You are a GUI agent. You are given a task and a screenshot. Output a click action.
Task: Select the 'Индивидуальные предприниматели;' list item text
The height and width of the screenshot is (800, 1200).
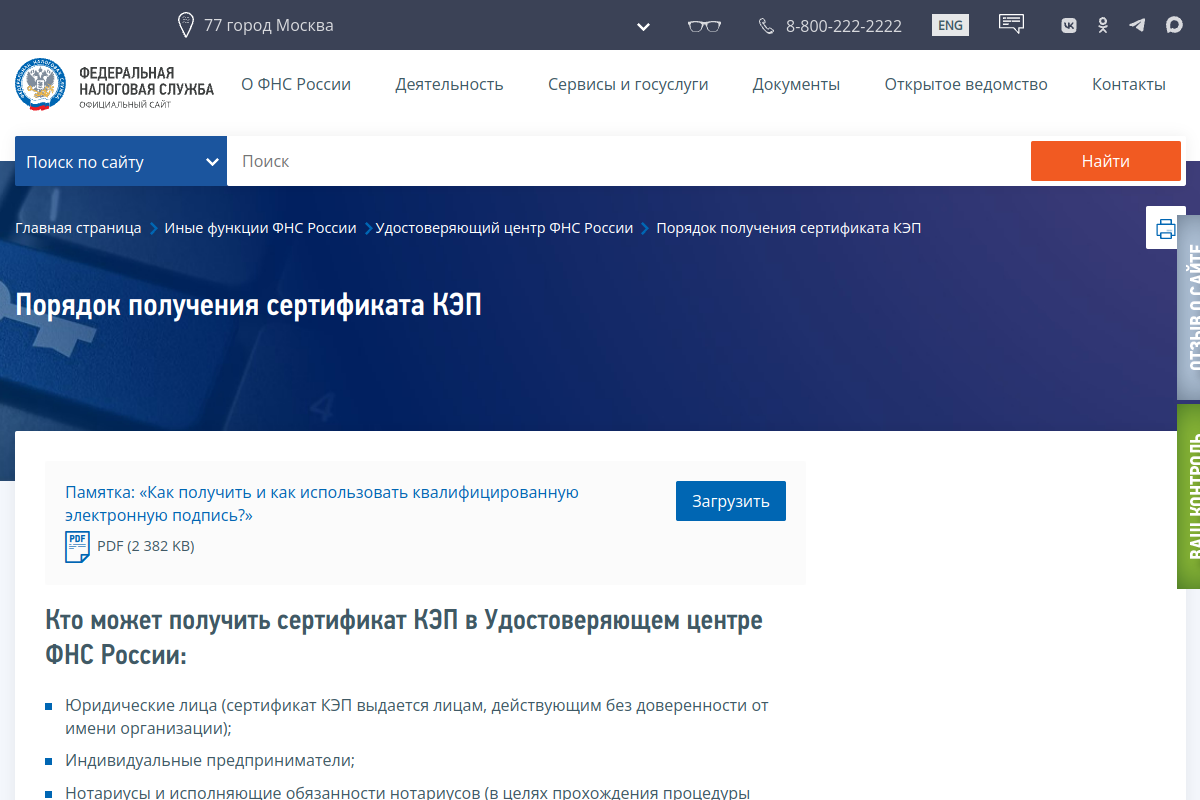[210, 760]
